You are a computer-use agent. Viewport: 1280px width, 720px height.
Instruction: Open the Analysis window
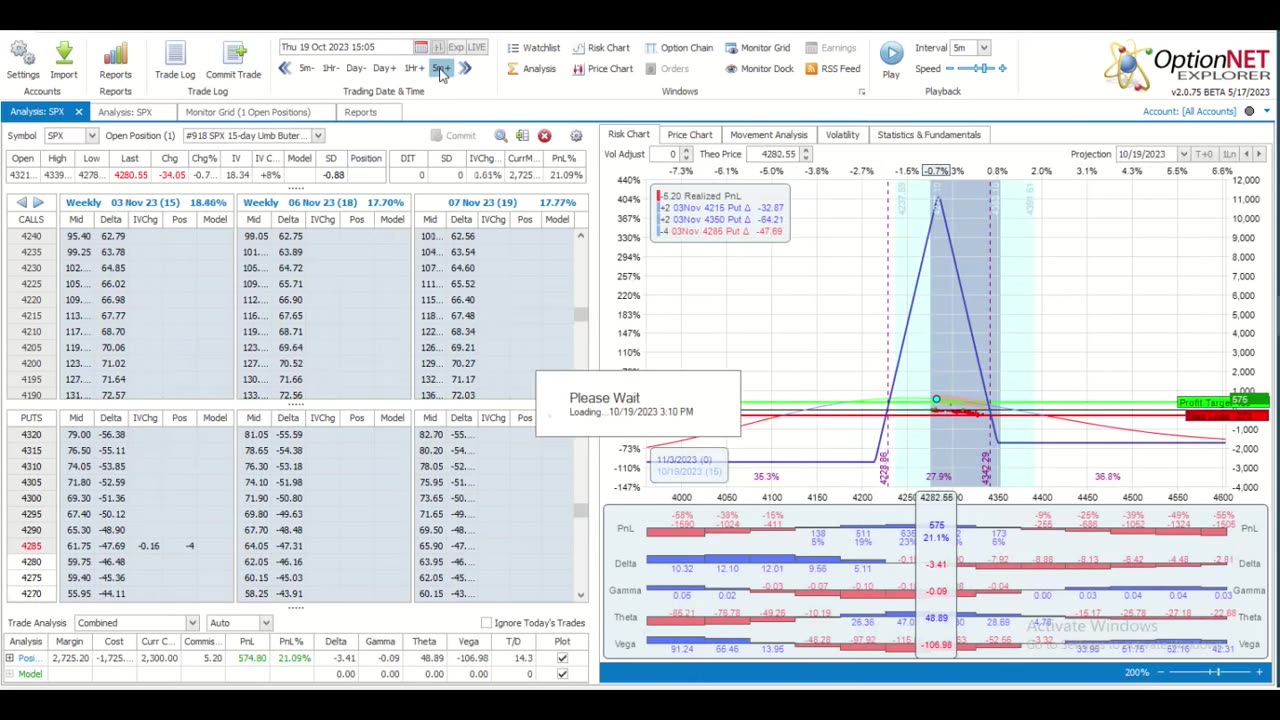point(531,69)
